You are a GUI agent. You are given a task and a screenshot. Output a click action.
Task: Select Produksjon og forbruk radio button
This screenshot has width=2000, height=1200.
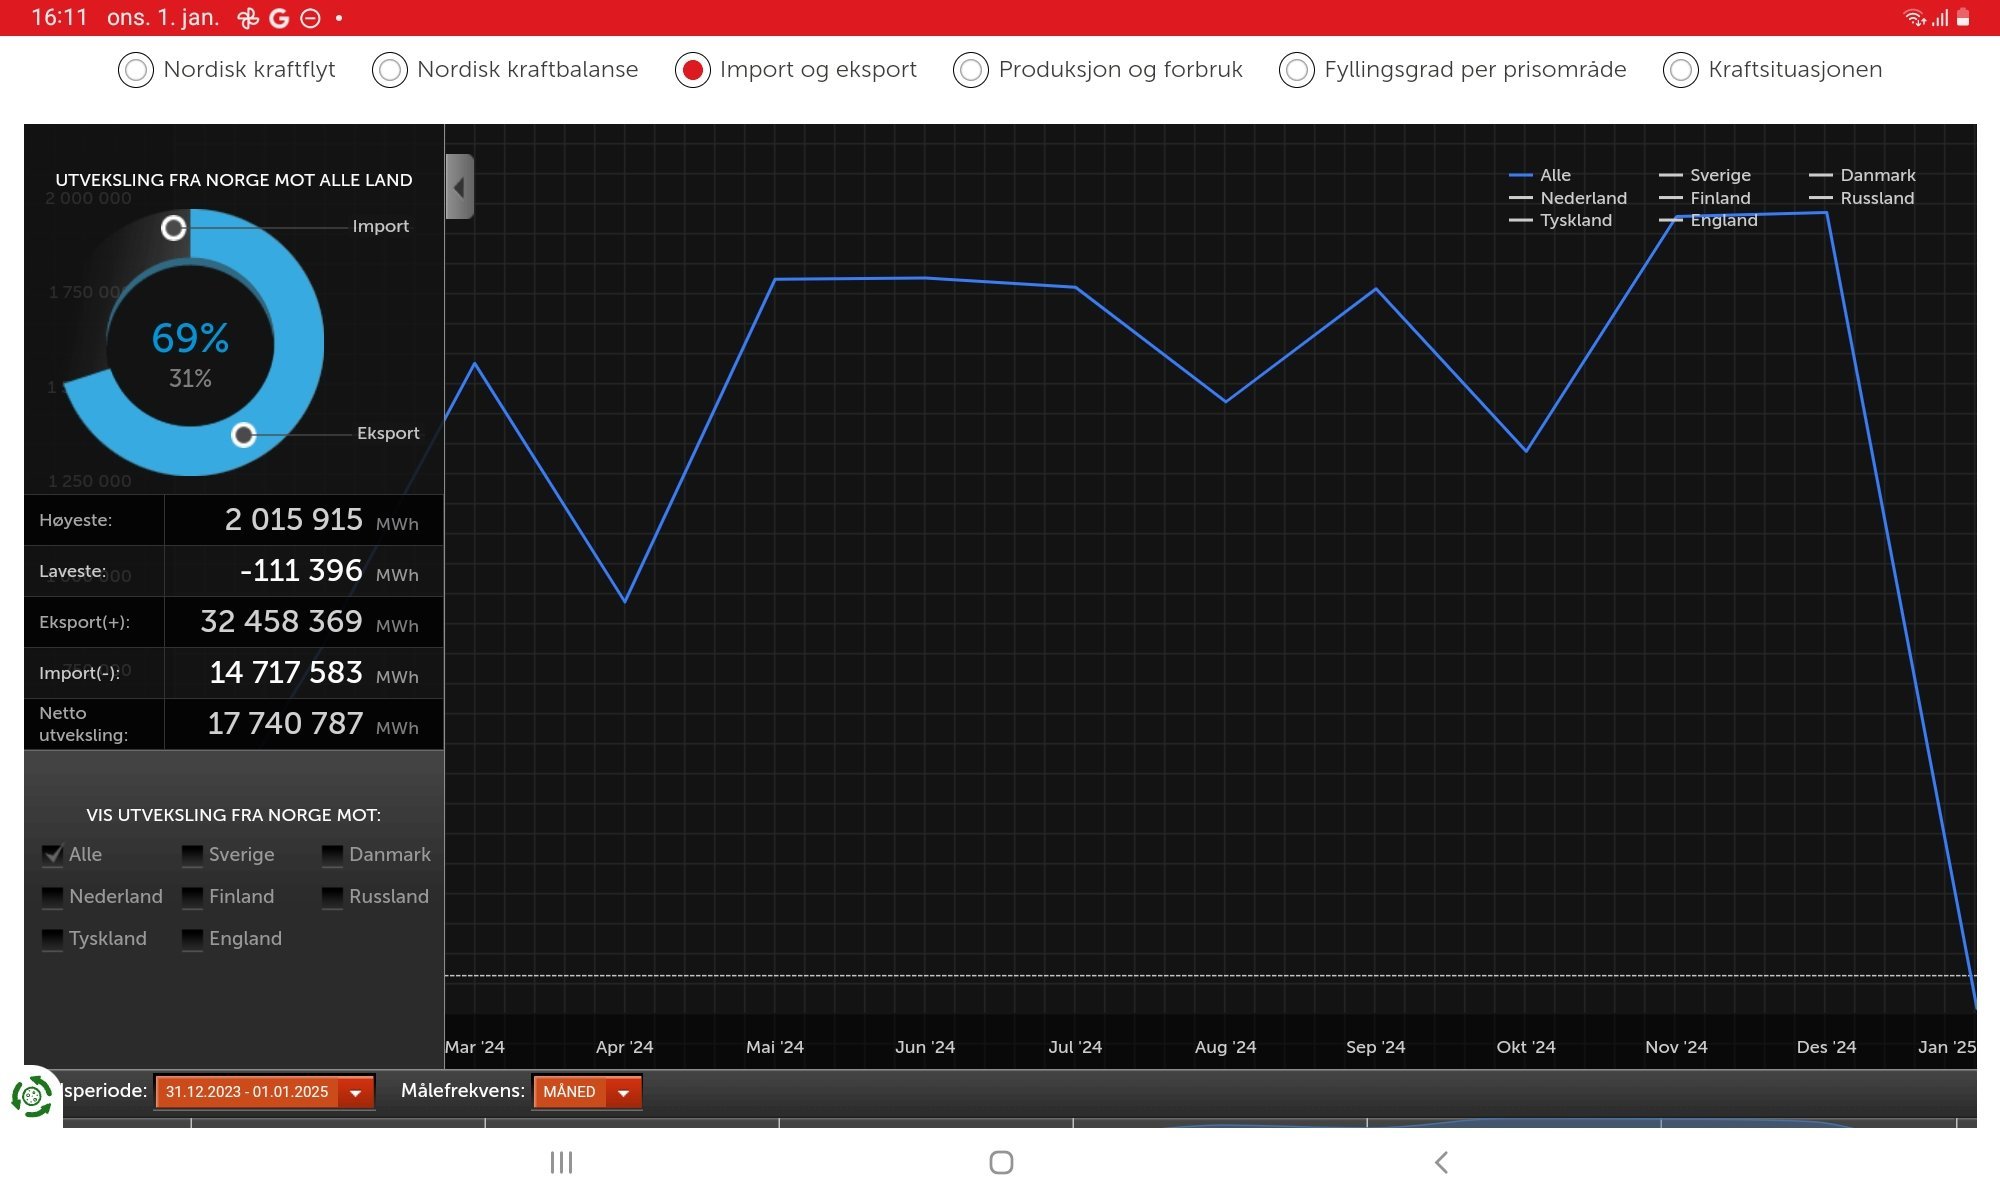point(971,70)
